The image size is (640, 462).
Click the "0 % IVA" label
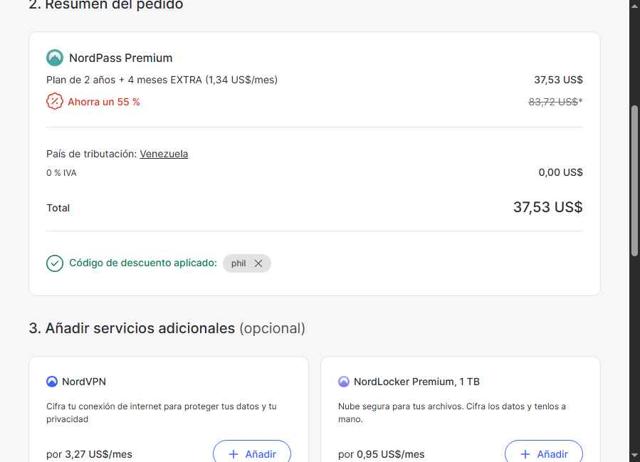[61, 173]
